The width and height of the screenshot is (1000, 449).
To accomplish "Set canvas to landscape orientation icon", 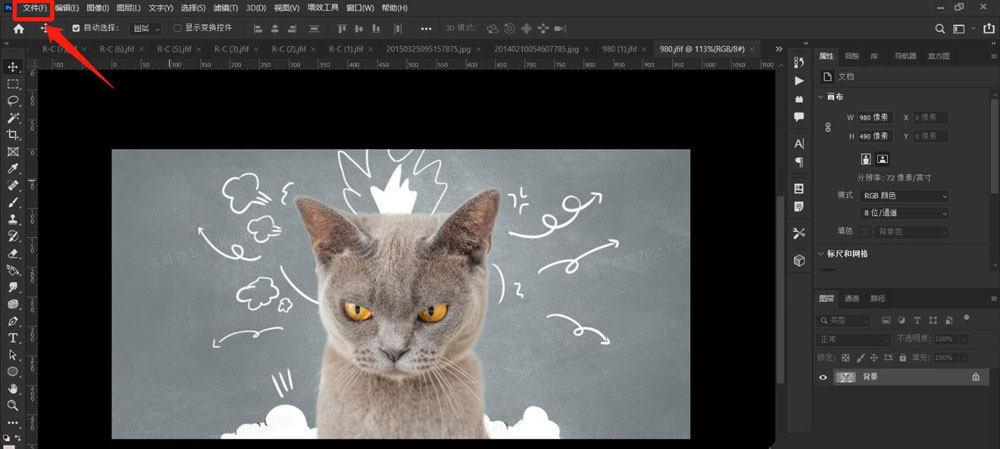I will (x=883, y=158).
